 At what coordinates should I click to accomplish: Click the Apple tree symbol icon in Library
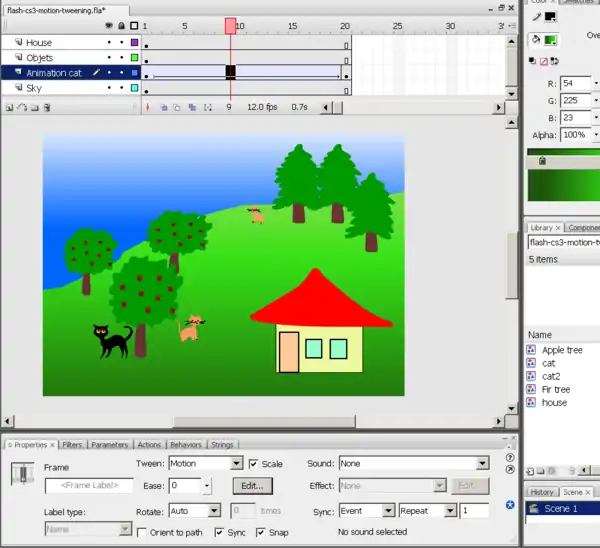[532, 350]
